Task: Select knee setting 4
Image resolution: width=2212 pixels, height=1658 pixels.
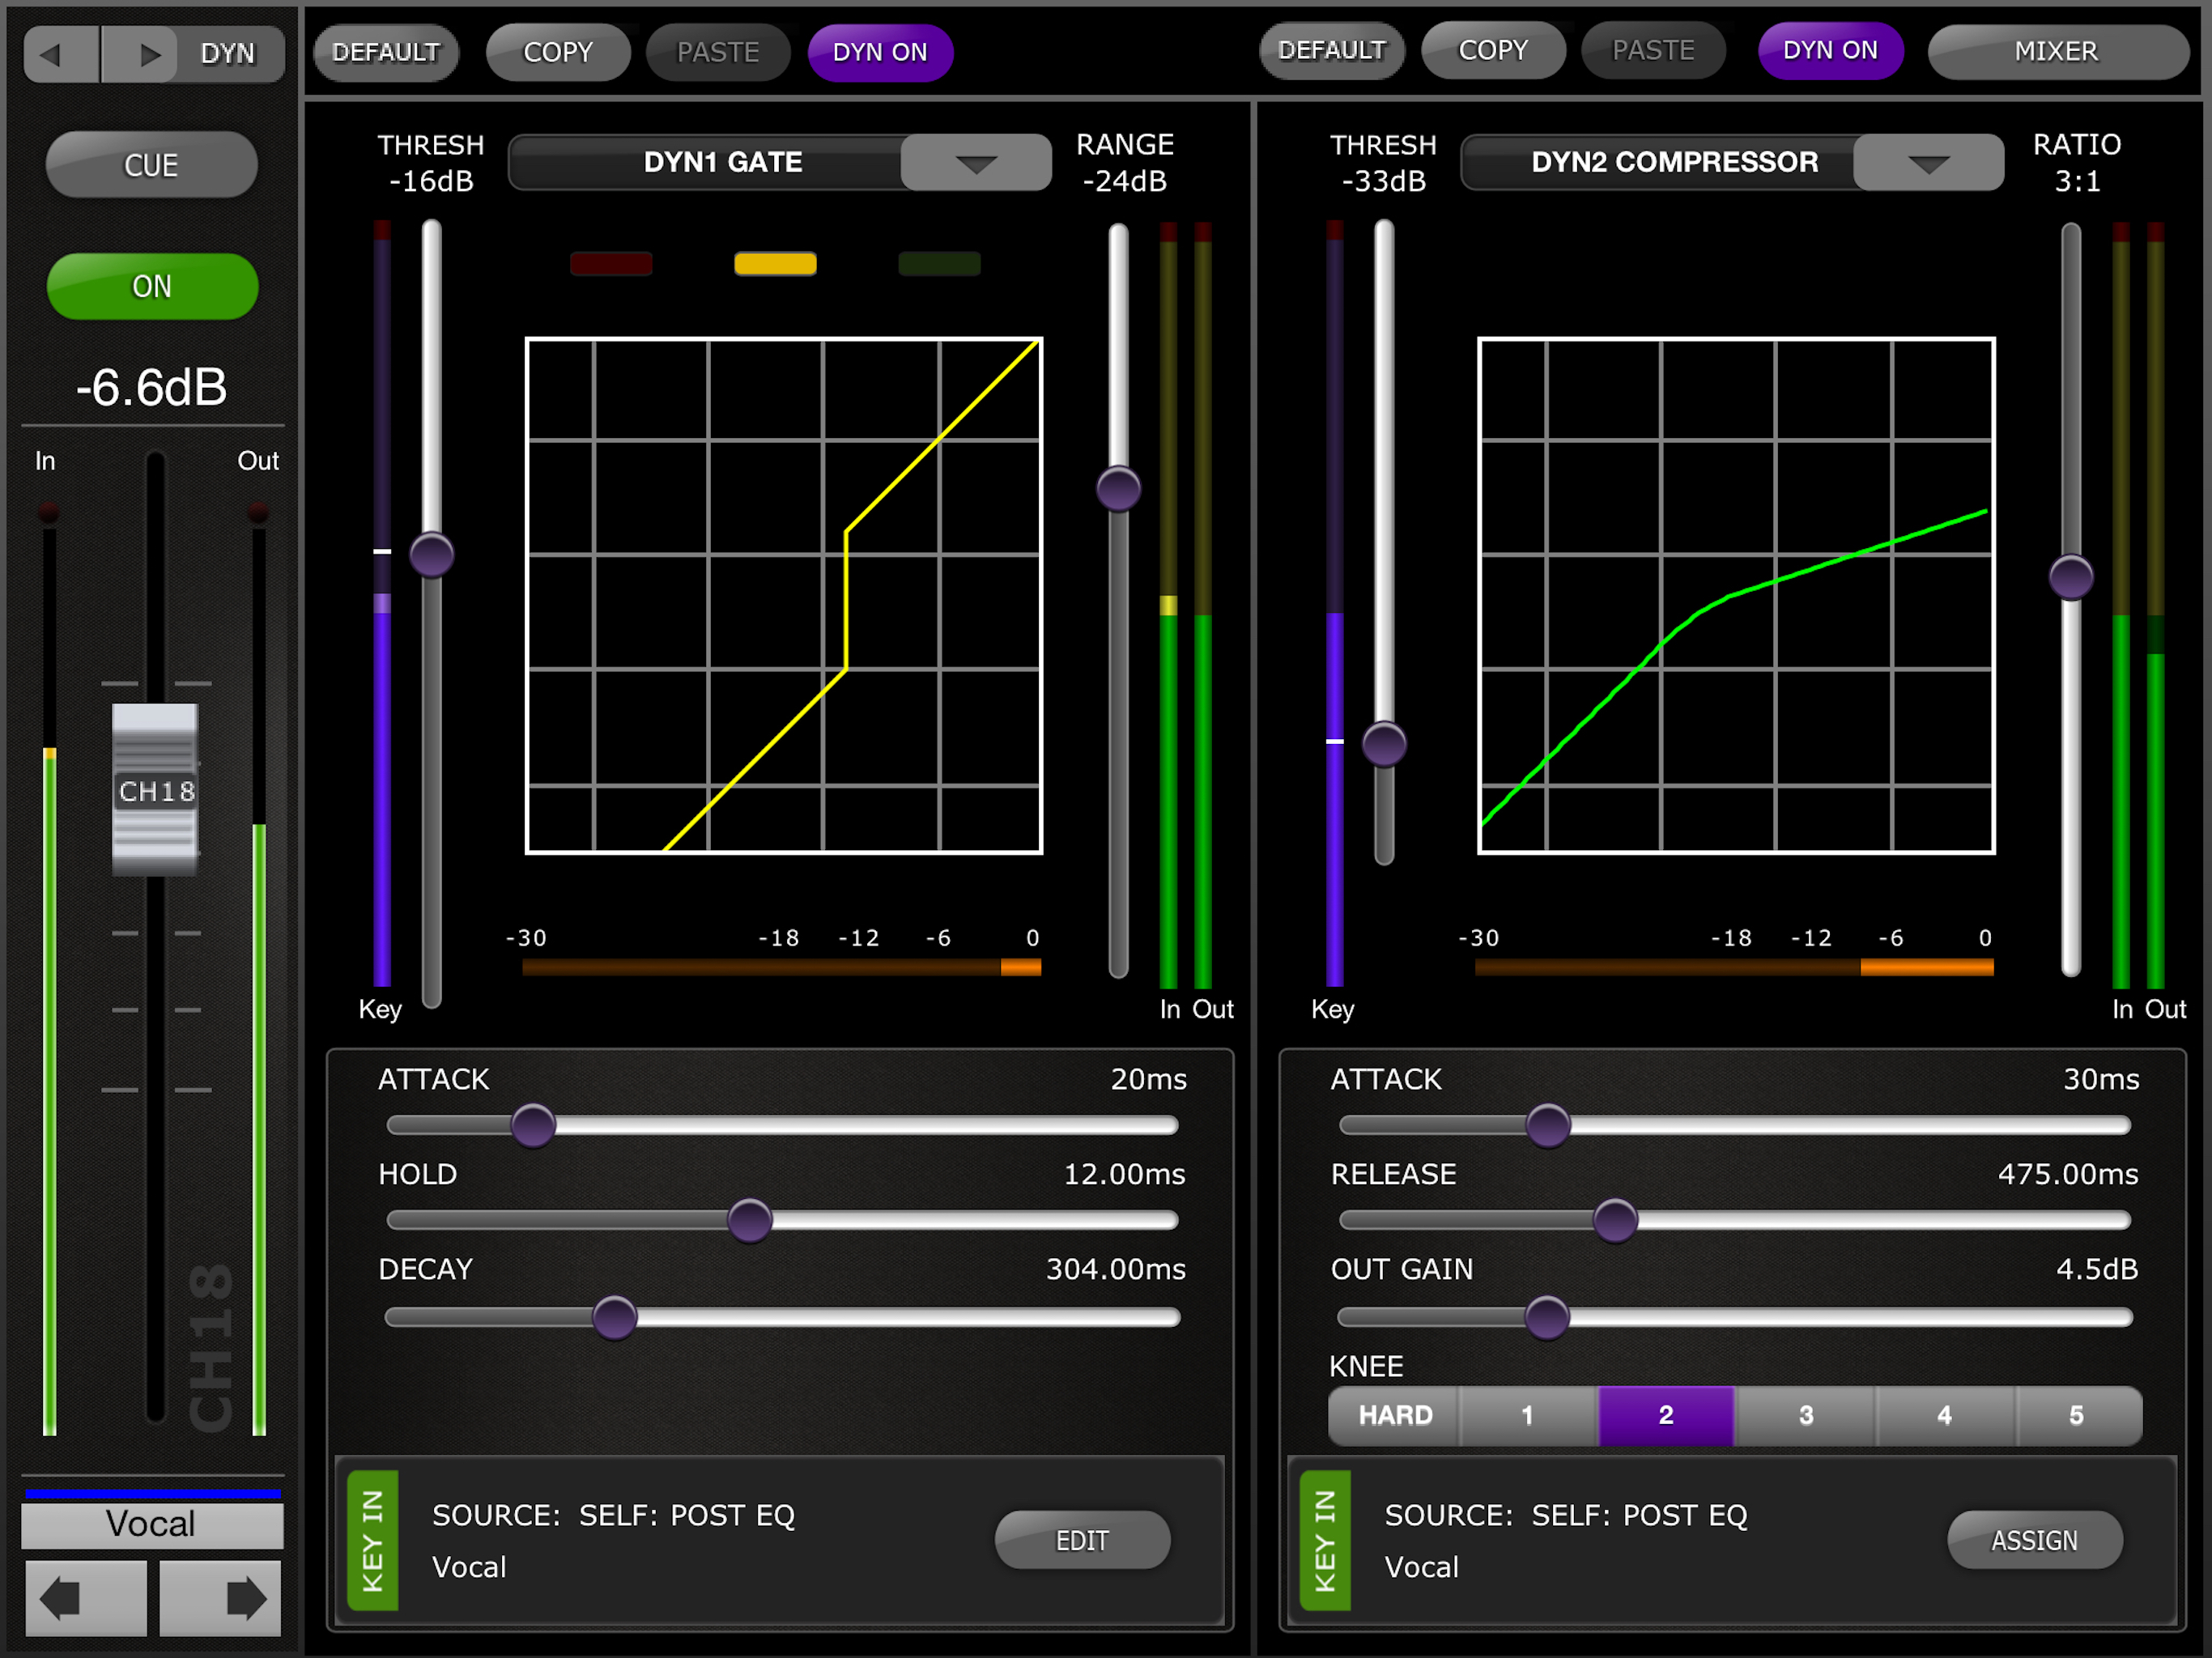Action: tap(1944, 1415)
